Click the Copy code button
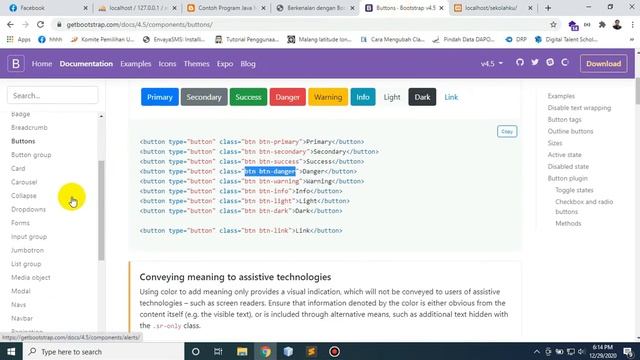This screenshot has width=640, height=360. click(x=507, y=131)
